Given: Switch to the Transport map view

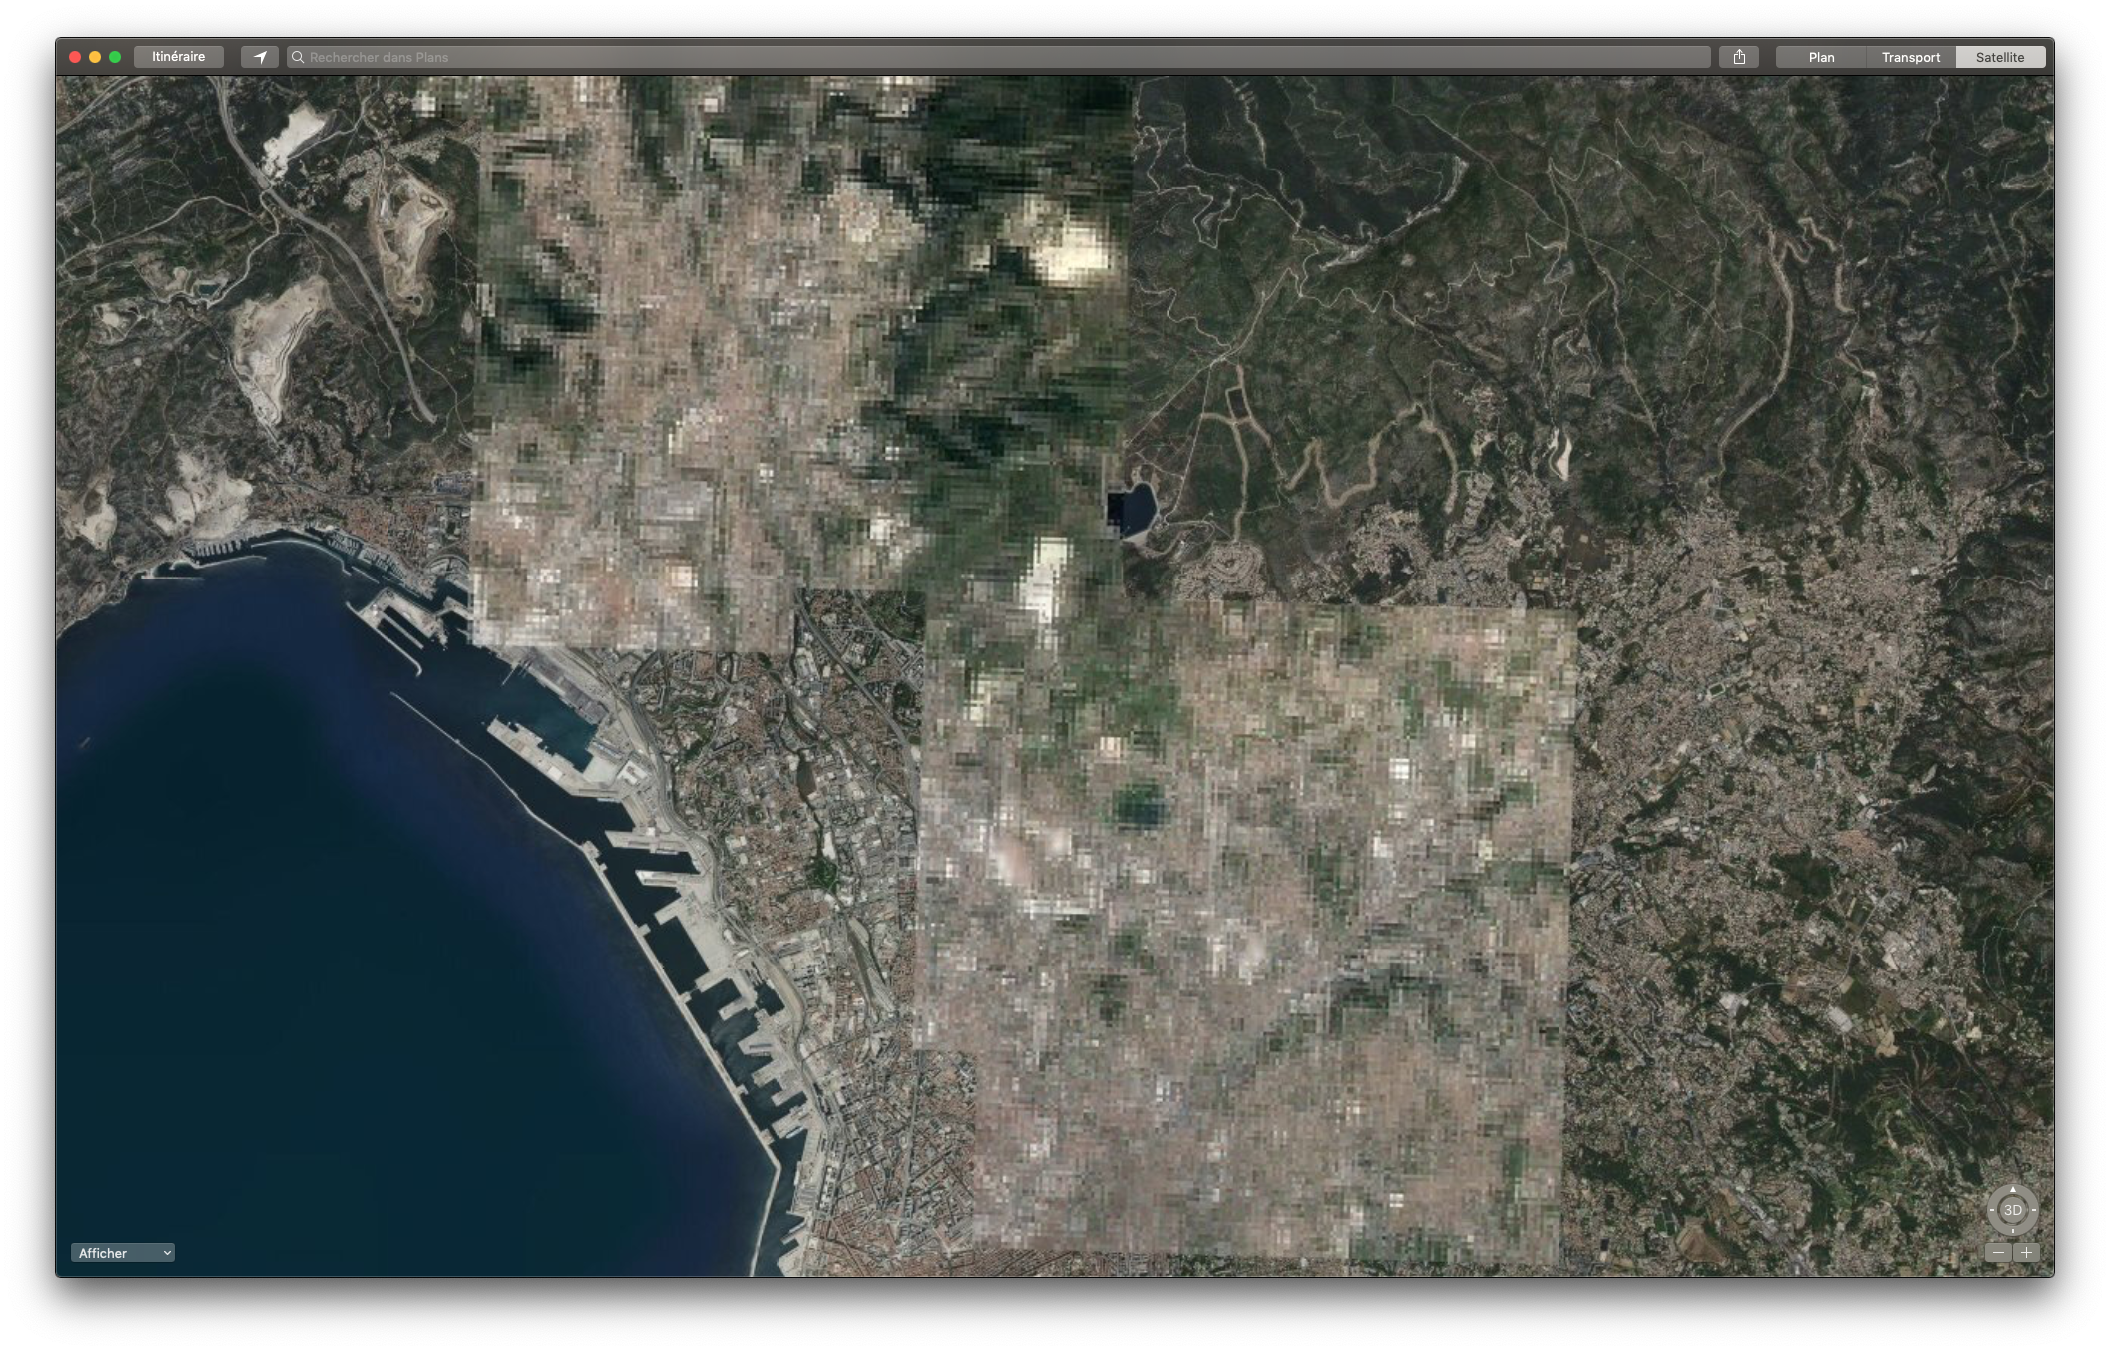Looking at the screenshot, I should (x=1910, y=57).
